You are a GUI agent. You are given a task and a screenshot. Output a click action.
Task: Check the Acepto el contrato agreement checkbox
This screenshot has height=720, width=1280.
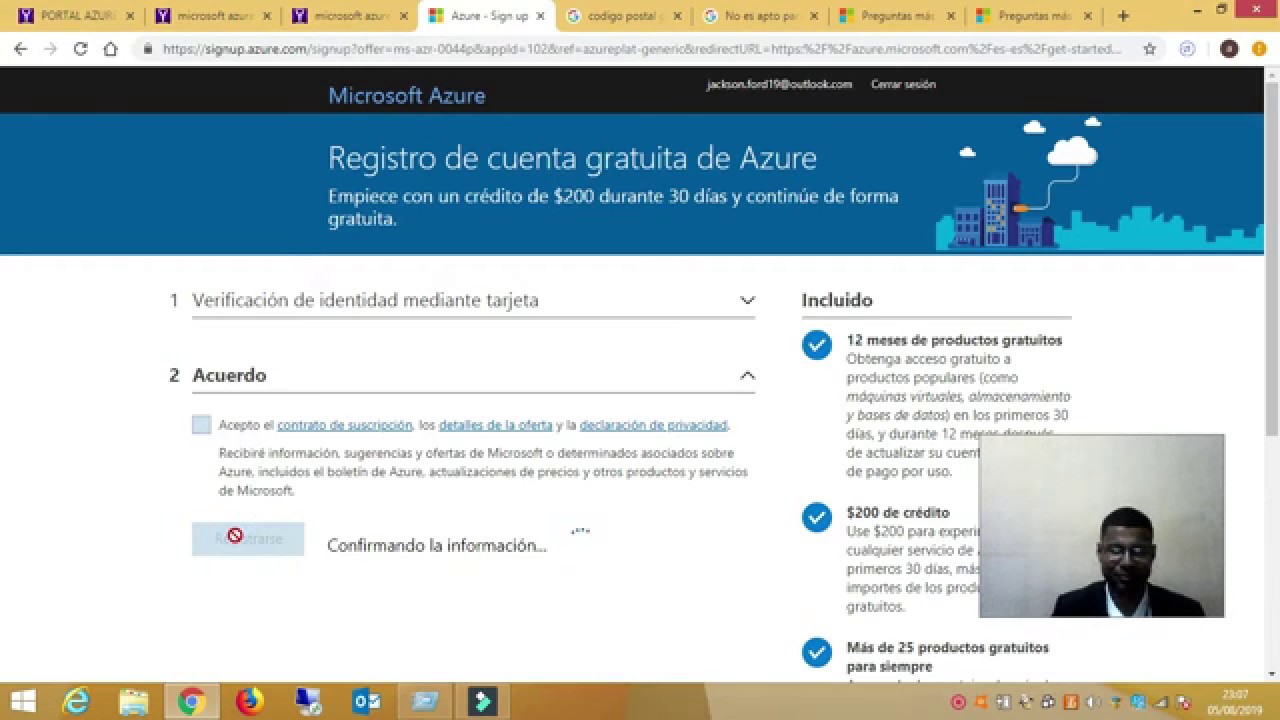point(201,424)
